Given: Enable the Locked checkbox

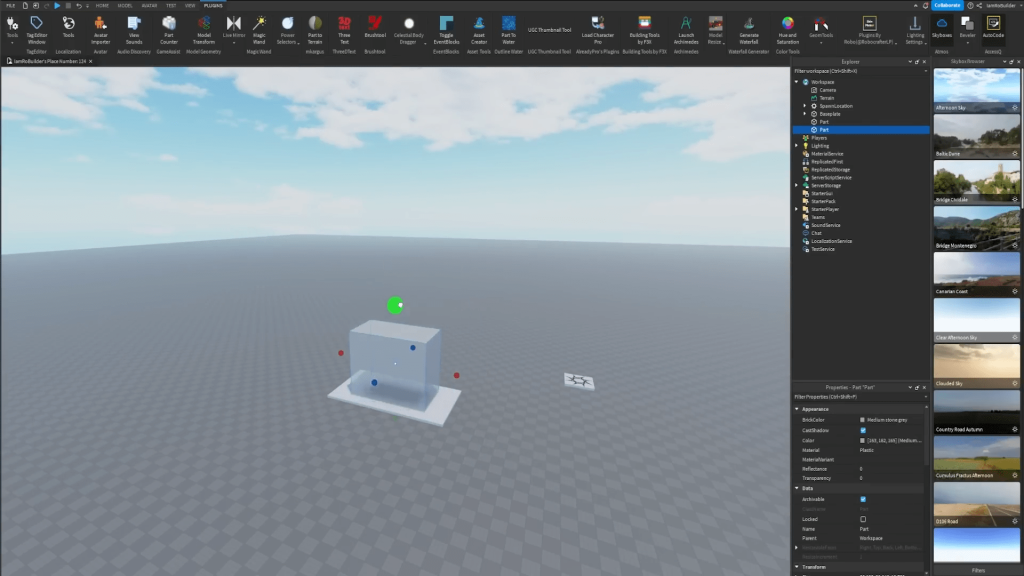Looking at the screenshot, I should click(863, 519).
